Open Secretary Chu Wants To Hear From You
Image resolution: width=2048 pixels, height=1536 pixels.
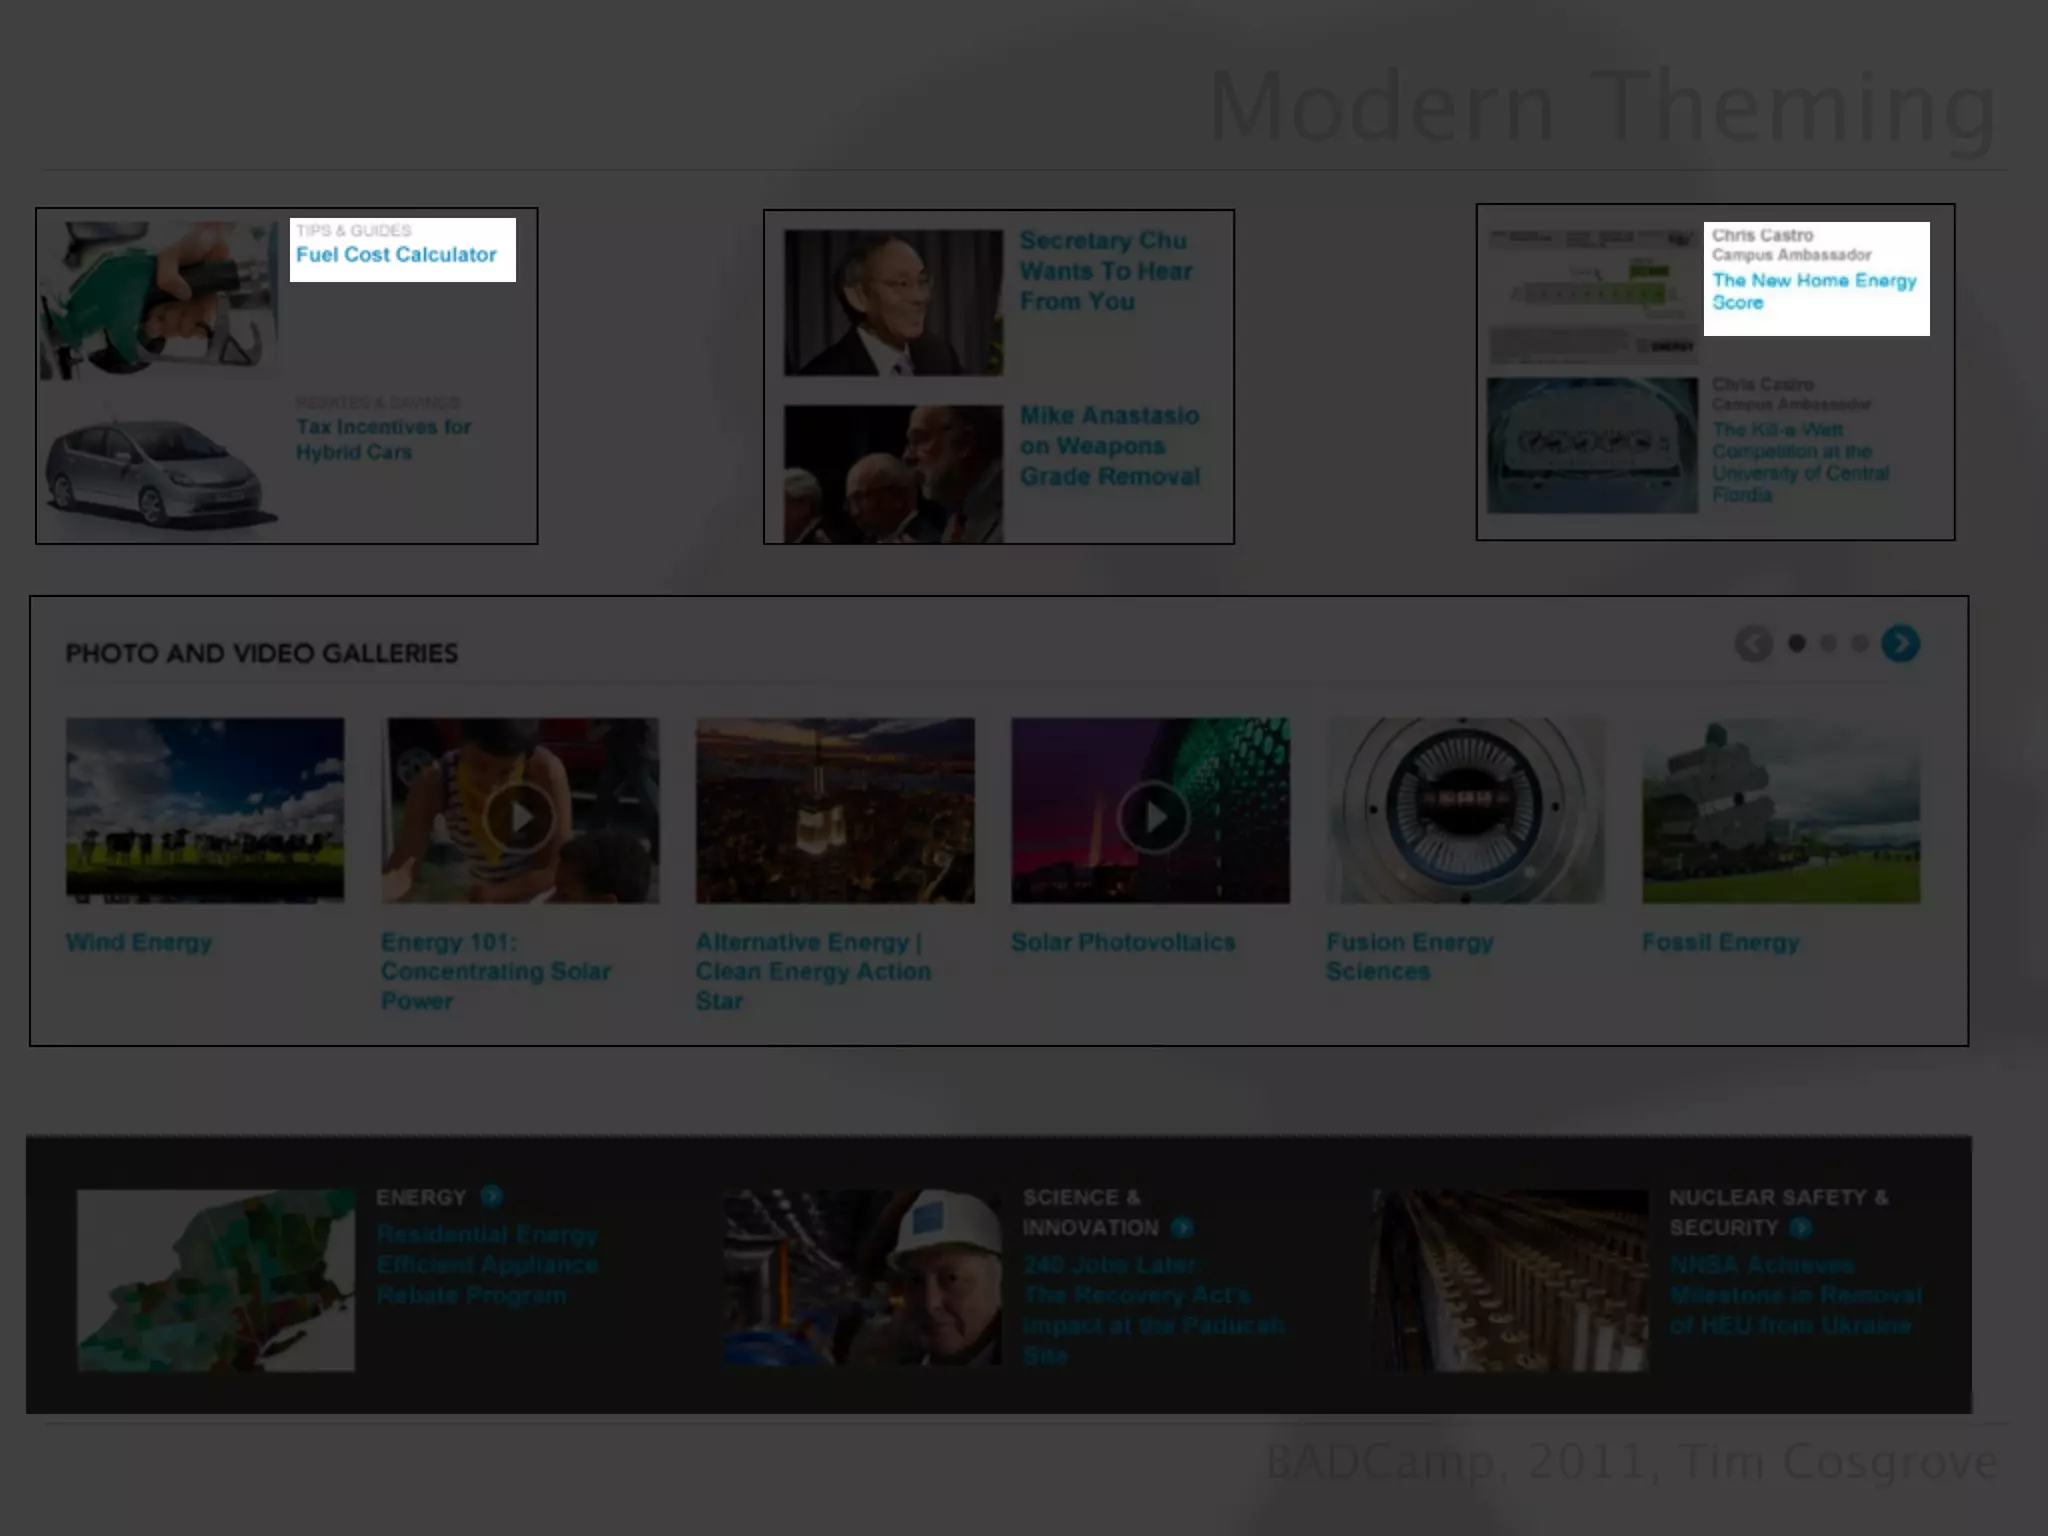[1105, 271]
